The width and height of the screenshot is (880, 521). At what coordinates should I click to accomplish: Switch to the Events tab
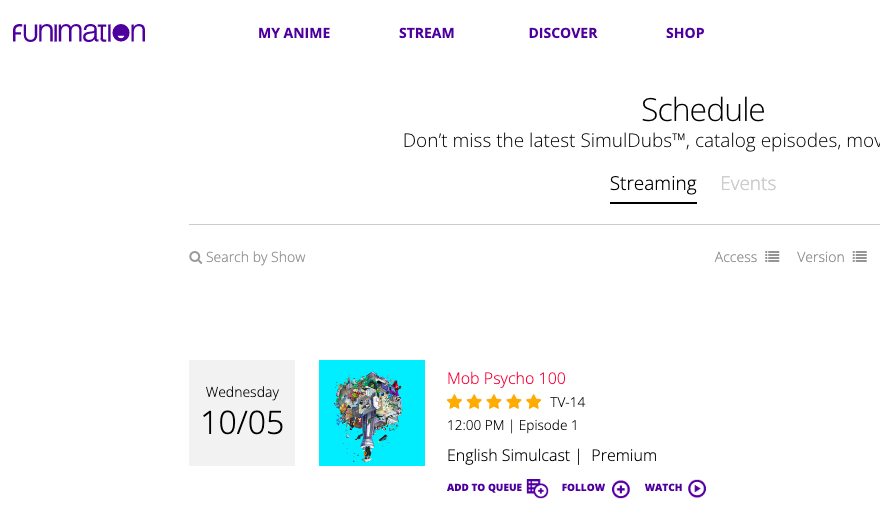(748, 184)
